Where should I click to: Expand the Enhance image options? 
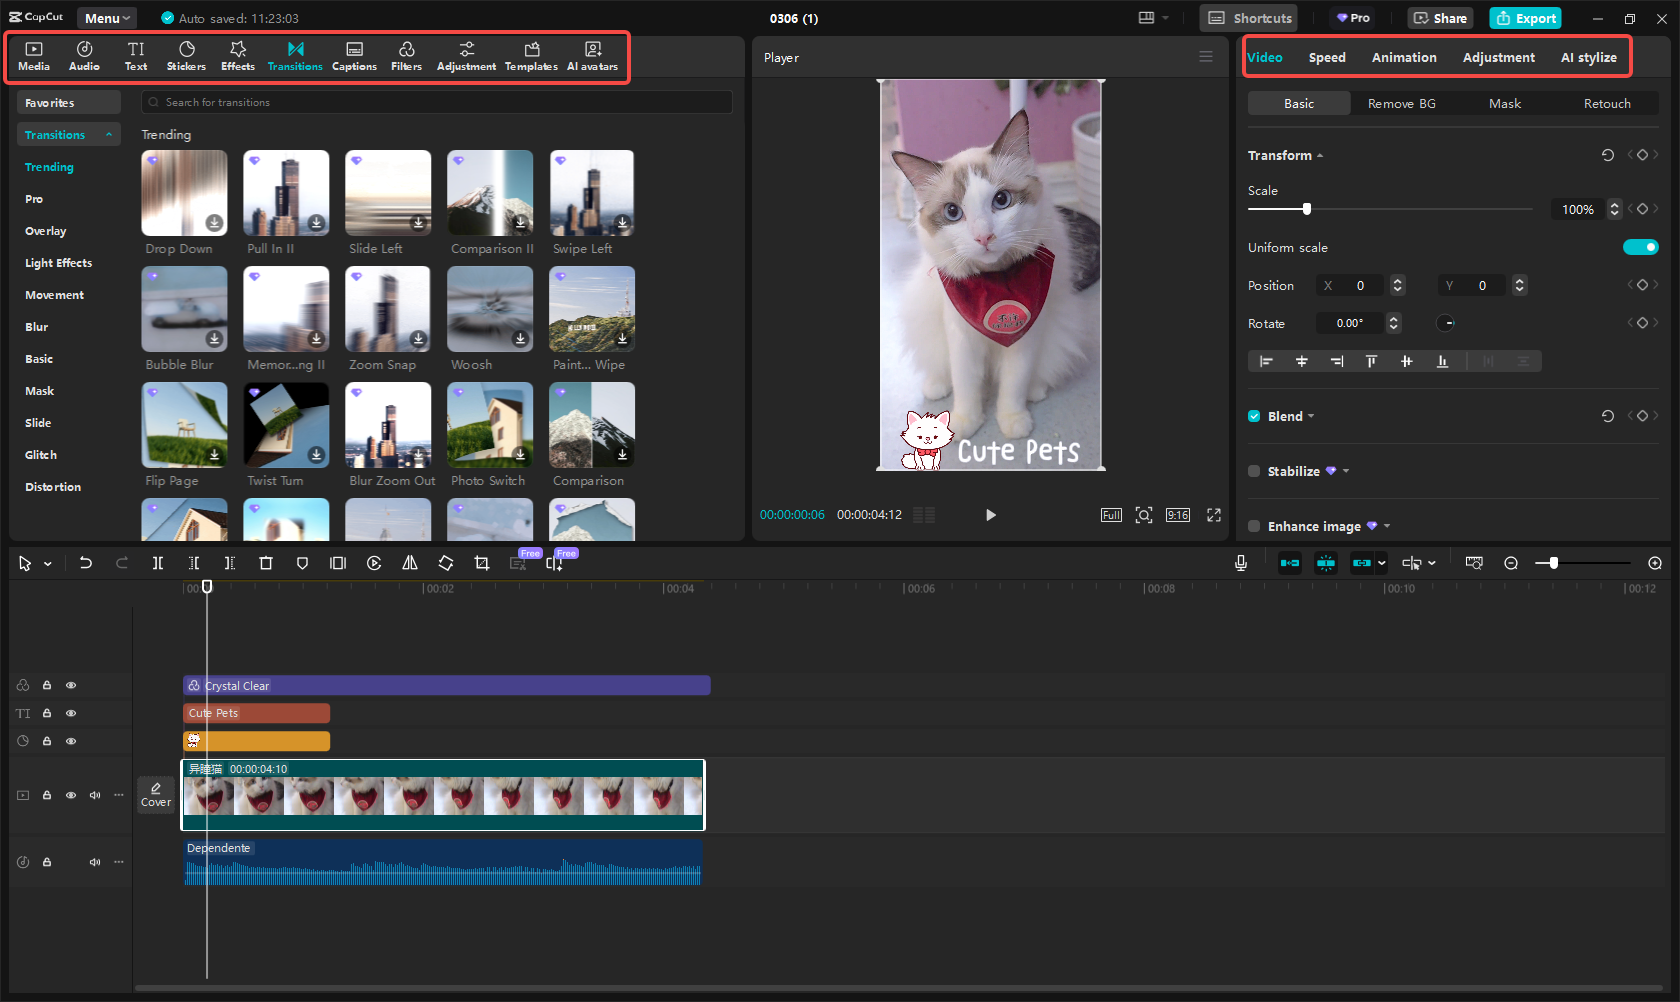(x=1387, y=526)
